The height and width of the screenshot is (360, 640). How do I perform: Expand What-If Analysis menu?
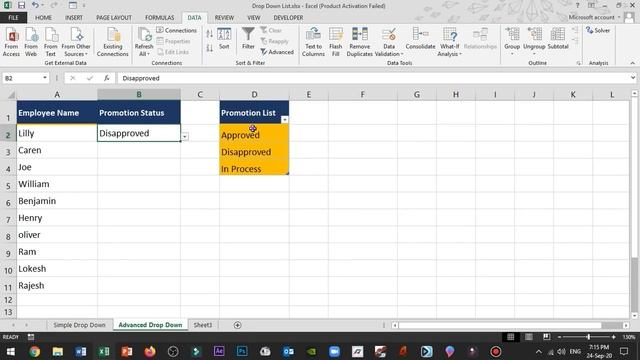pyautogui.click(x=449, y=42)
